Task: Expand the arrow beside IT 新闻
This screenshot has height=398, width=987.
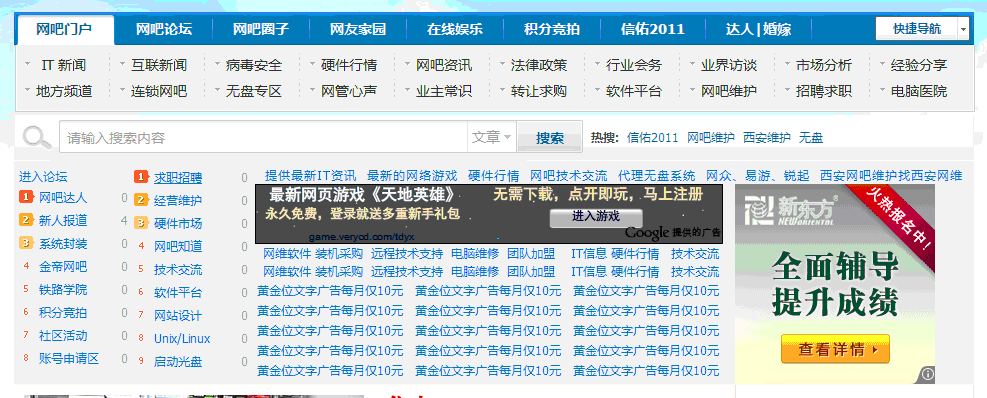Action: click(x=27, y=64)
